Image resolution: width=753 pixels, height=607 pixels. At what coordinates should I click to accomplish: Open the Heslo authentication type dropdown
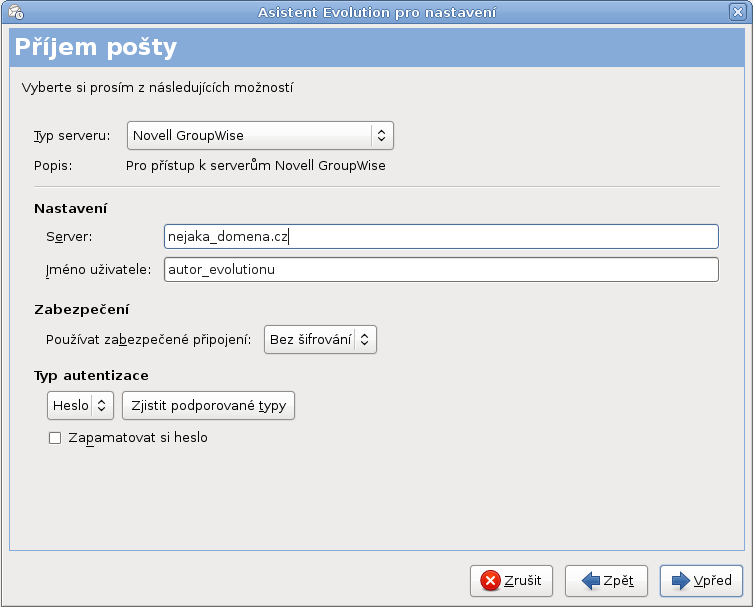pos(80,405)
